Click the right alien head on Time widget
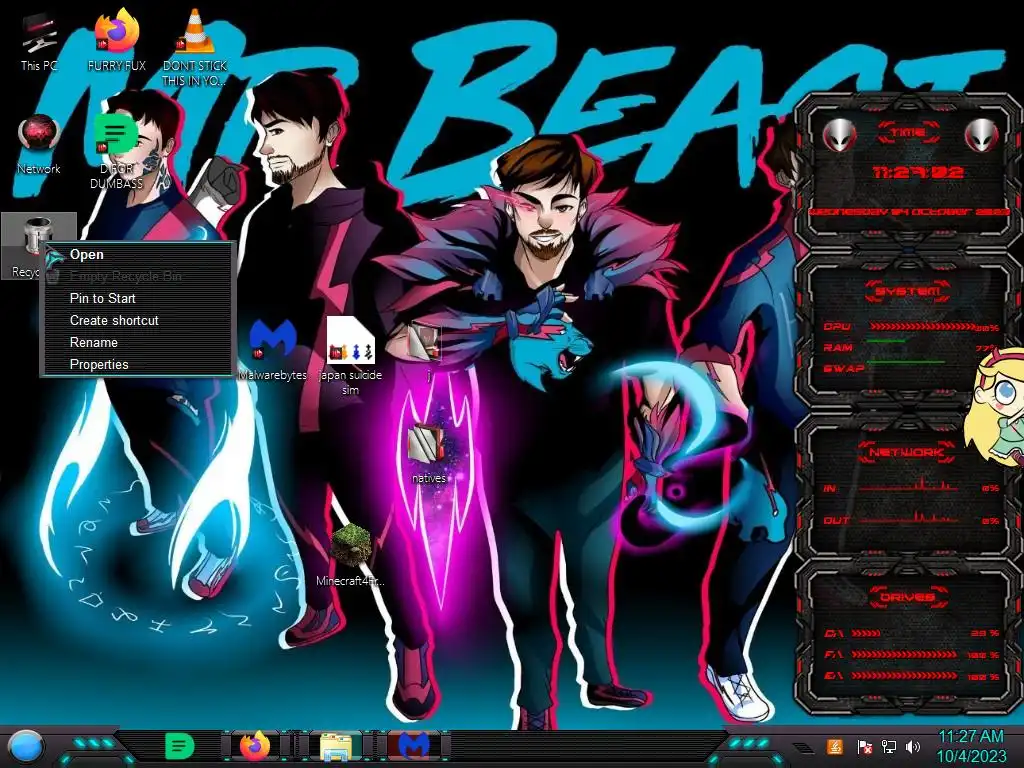This screenshot has height=768, width=1024. pos(981,135)
